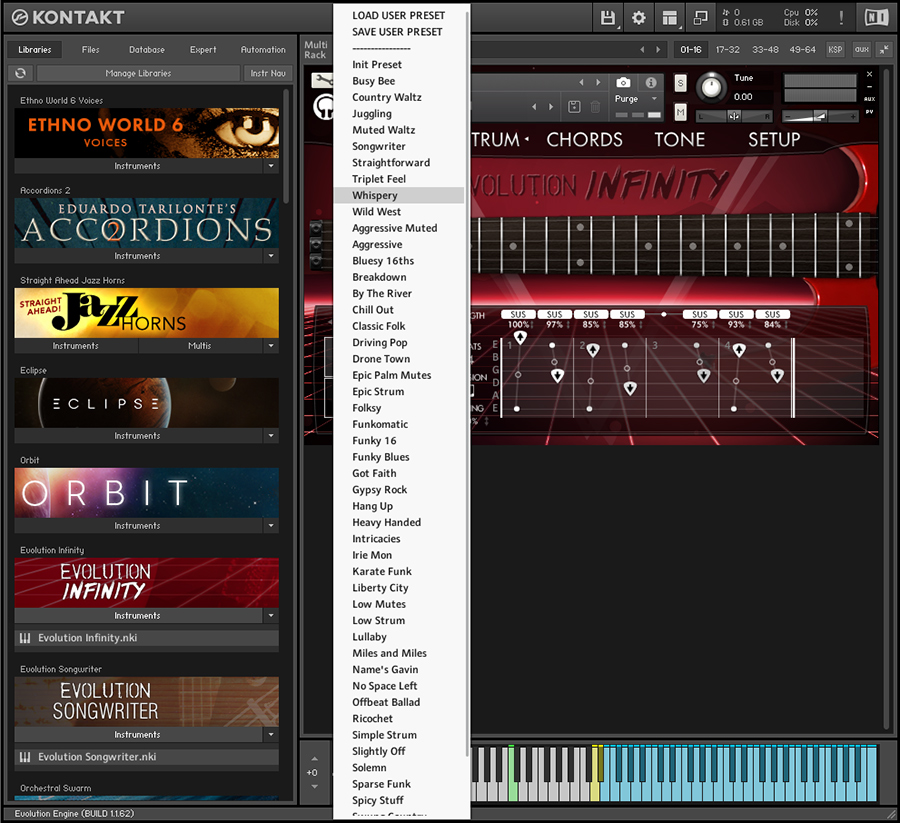The image size is (900, 823).
Task: Open instrument snapshot camera view
Action: [x=623, y=82]
